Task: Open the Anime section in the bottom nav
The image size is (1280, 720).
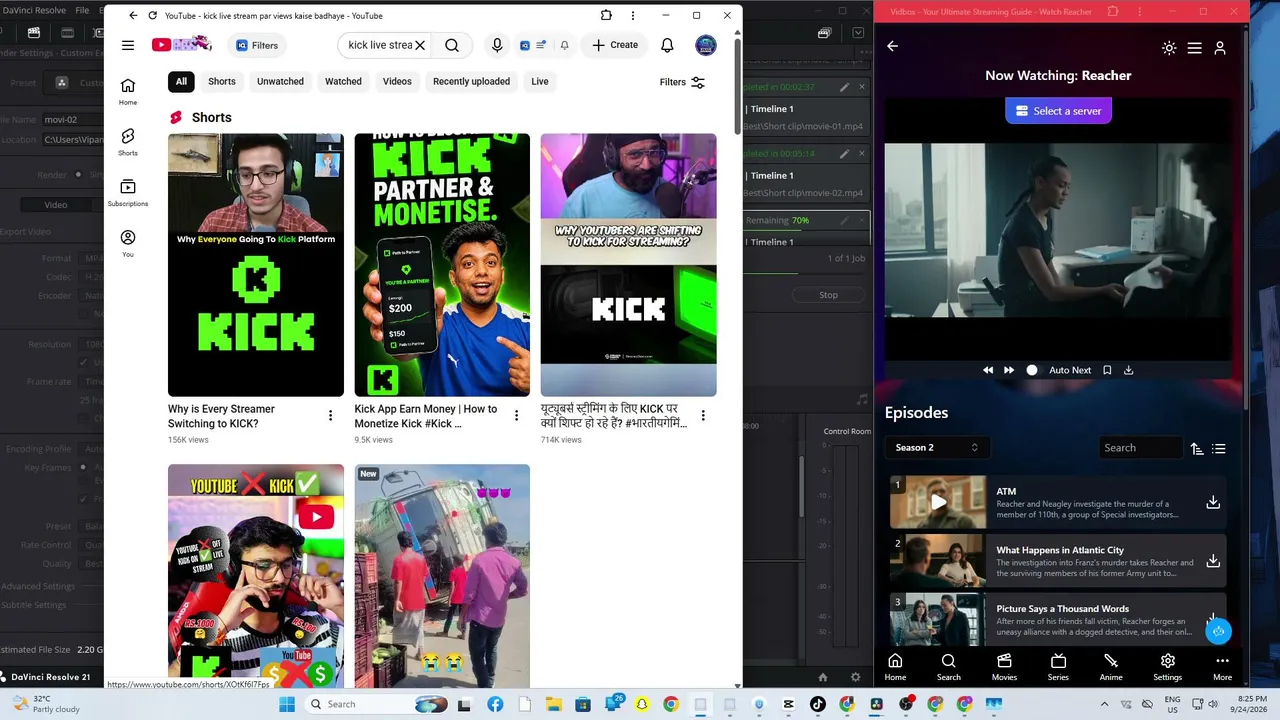Action: (1111, 667)
